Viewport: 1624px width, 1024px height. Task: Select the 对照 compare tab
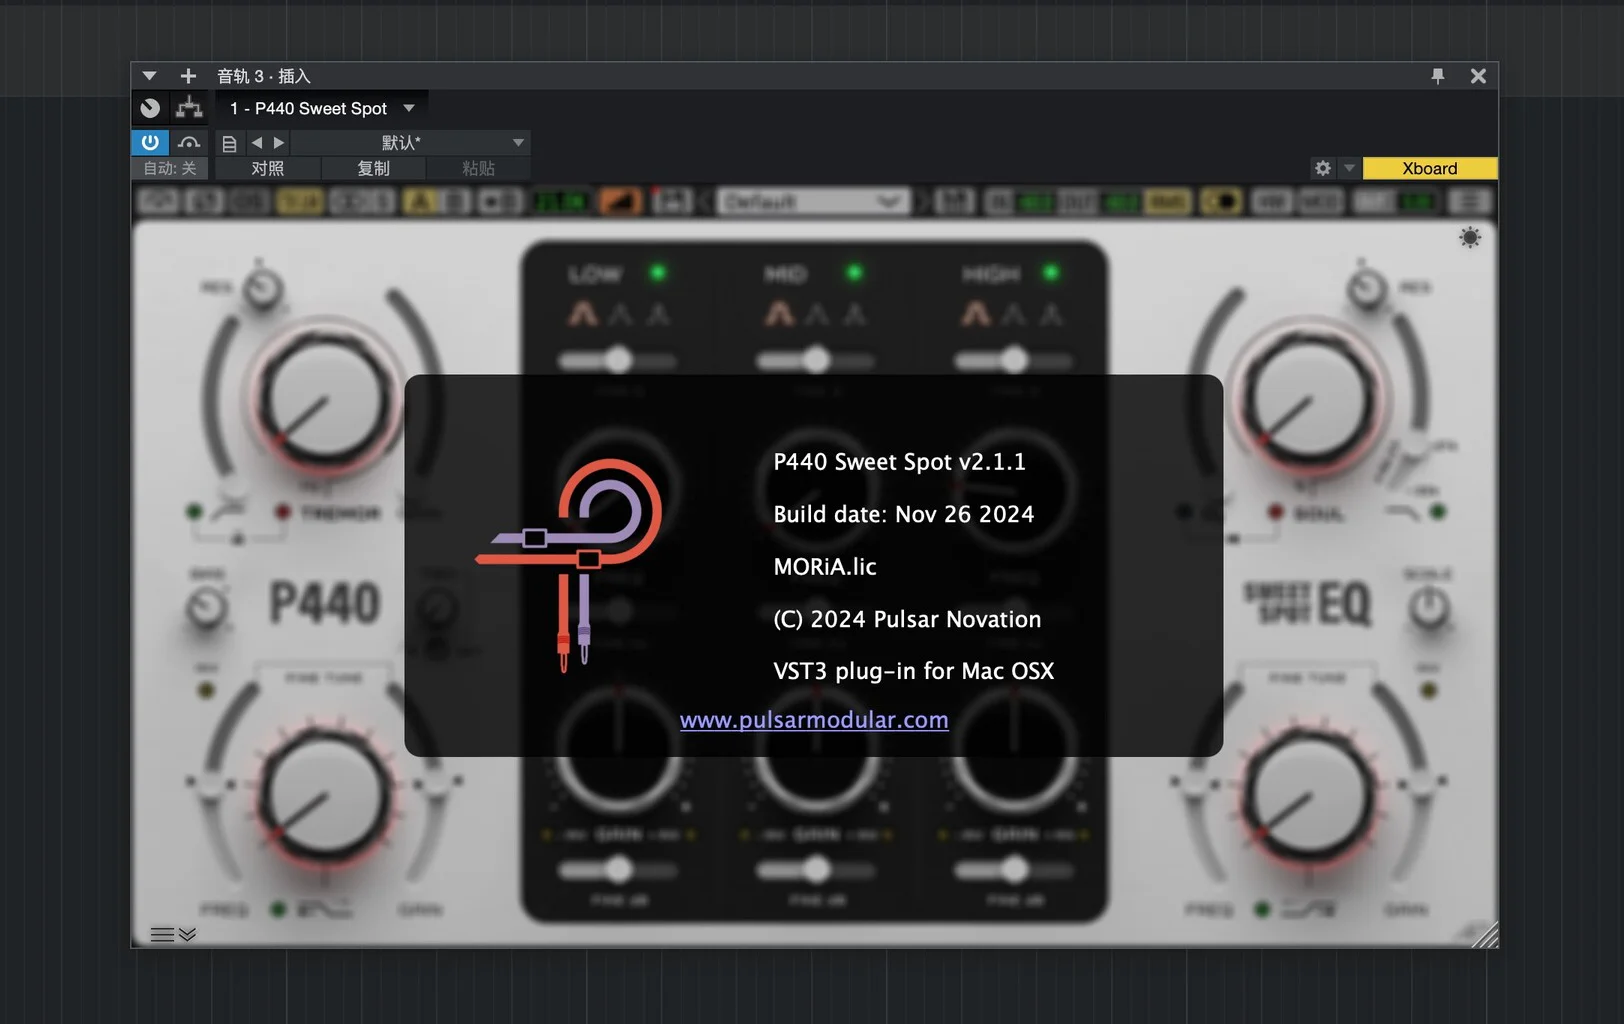[x=267, y=168]
